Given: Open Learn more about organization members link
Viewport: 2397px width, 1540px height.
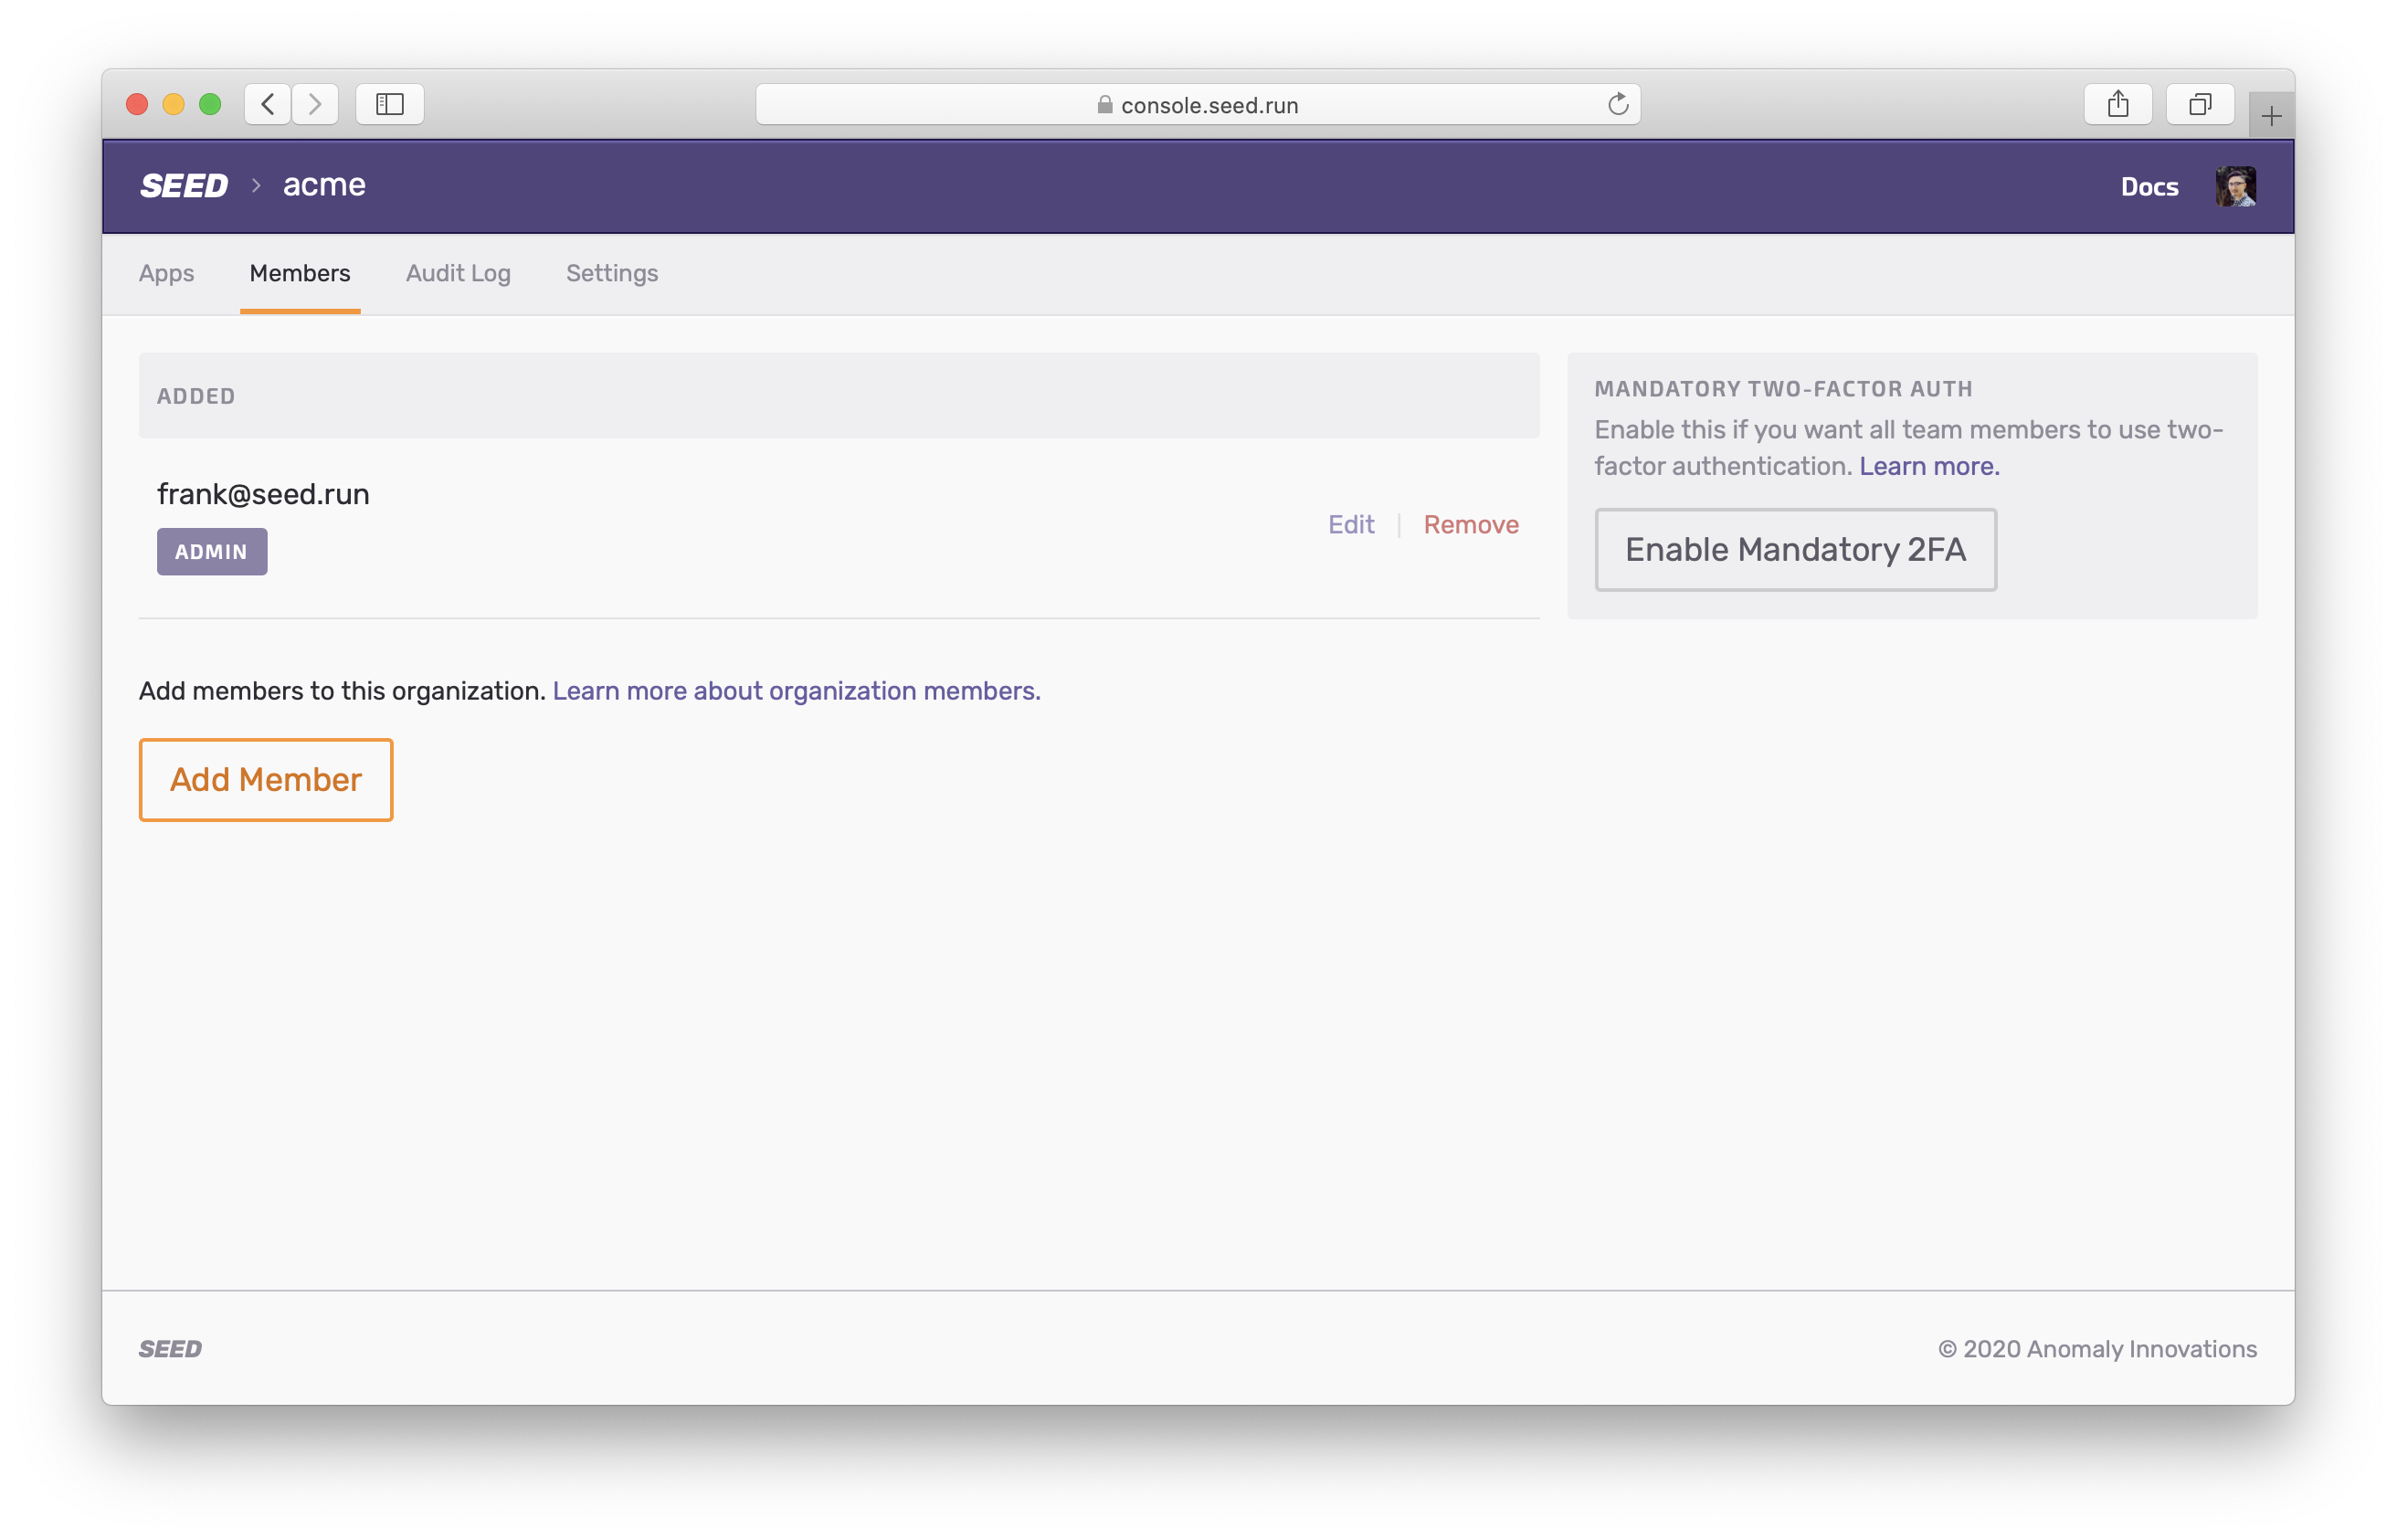Looking at the screenshot, I should (x=796, y=691).
